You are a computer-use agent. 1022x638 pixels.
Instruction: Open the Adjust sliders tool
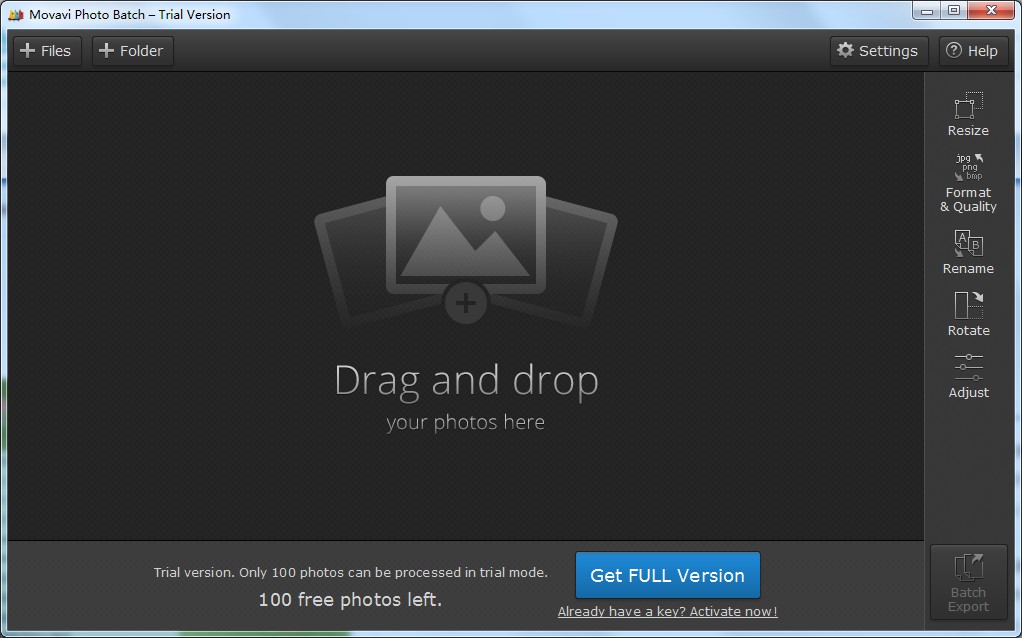click(968, 376)
